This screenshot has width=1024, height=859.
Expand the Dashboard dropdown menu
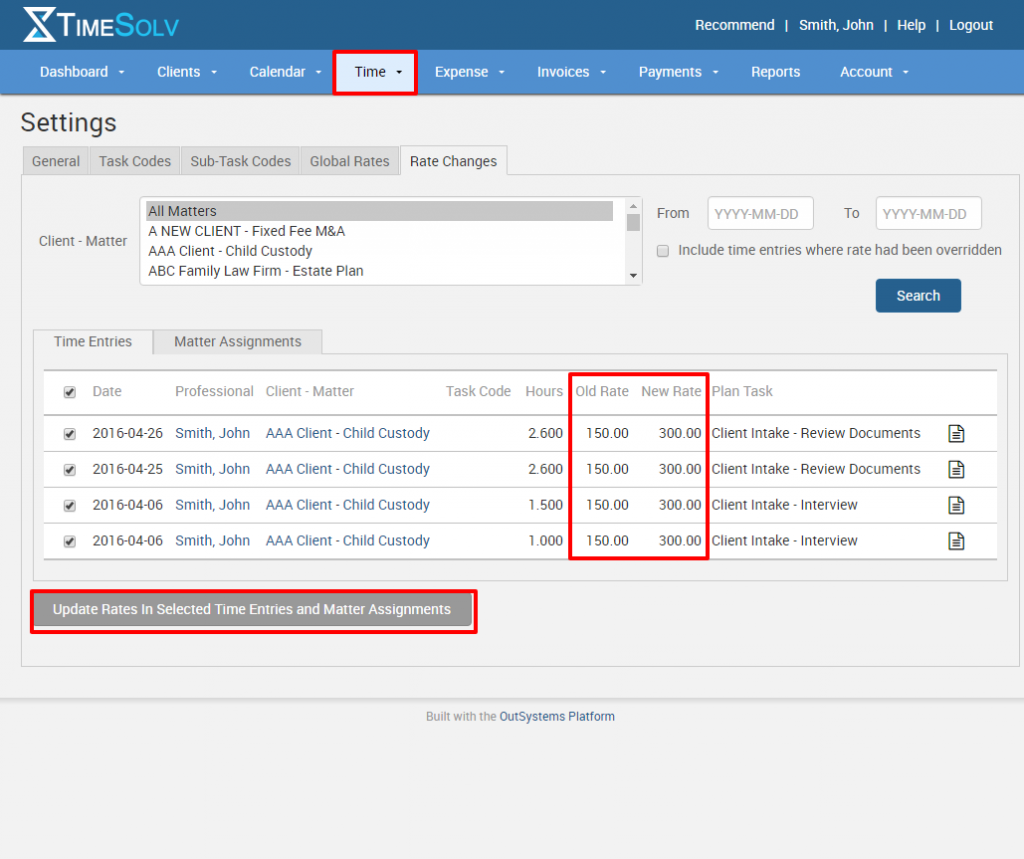coord(82,72)
